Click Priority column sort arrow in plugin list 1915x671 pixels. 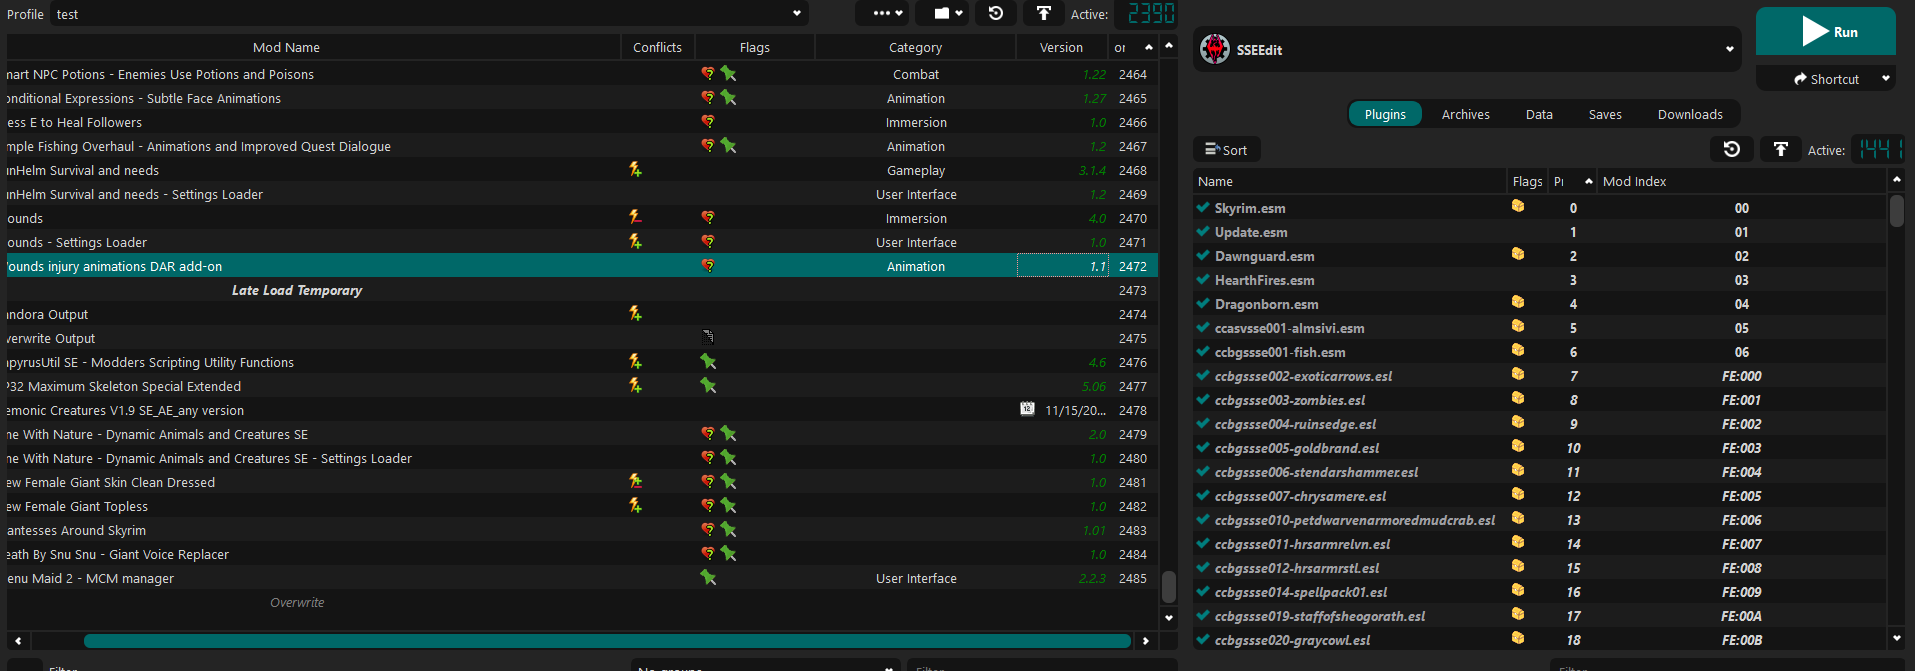1589,181
